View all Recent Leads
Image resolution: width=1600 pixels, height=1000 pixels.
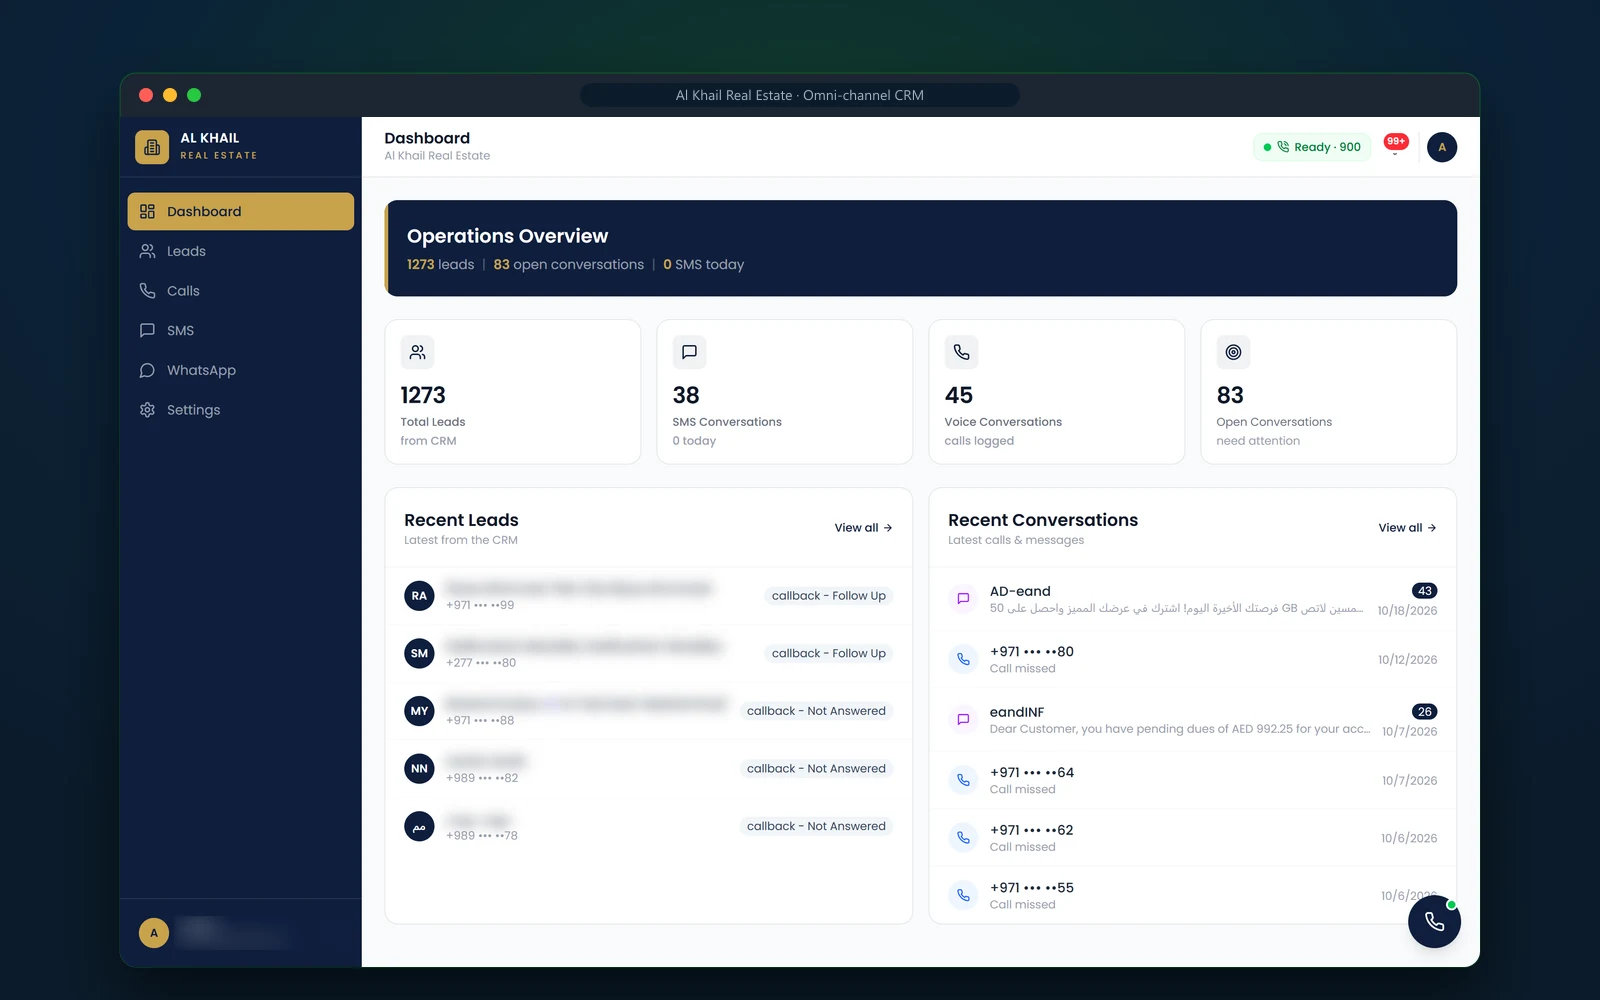pos(863,528)
